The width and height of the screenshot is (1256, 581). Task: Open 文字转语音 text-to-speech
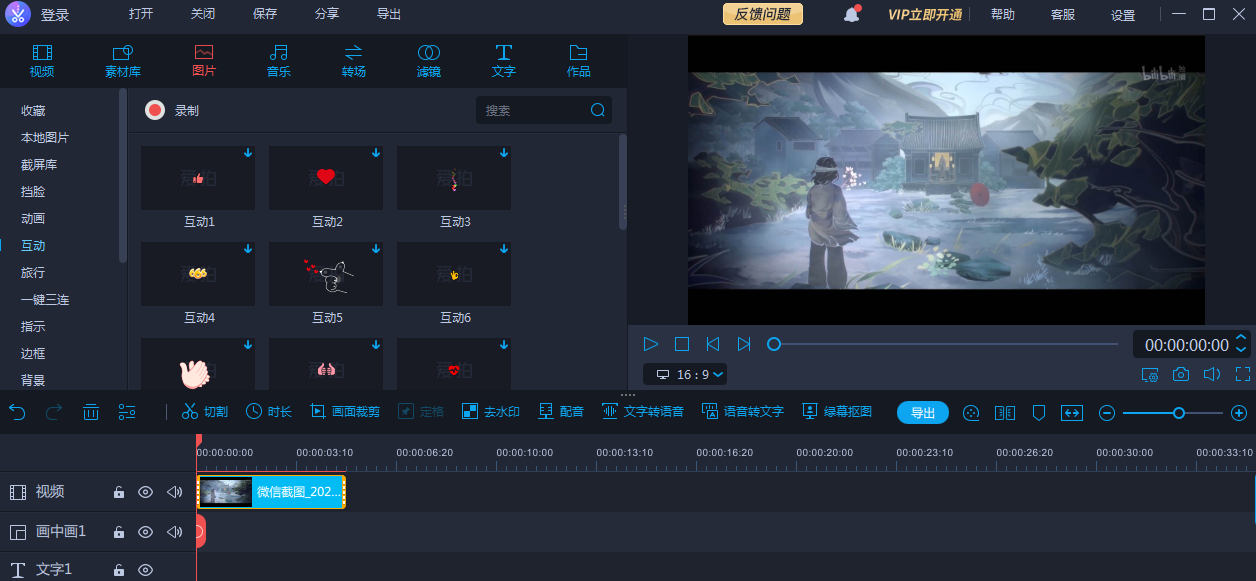pos(643,412)
